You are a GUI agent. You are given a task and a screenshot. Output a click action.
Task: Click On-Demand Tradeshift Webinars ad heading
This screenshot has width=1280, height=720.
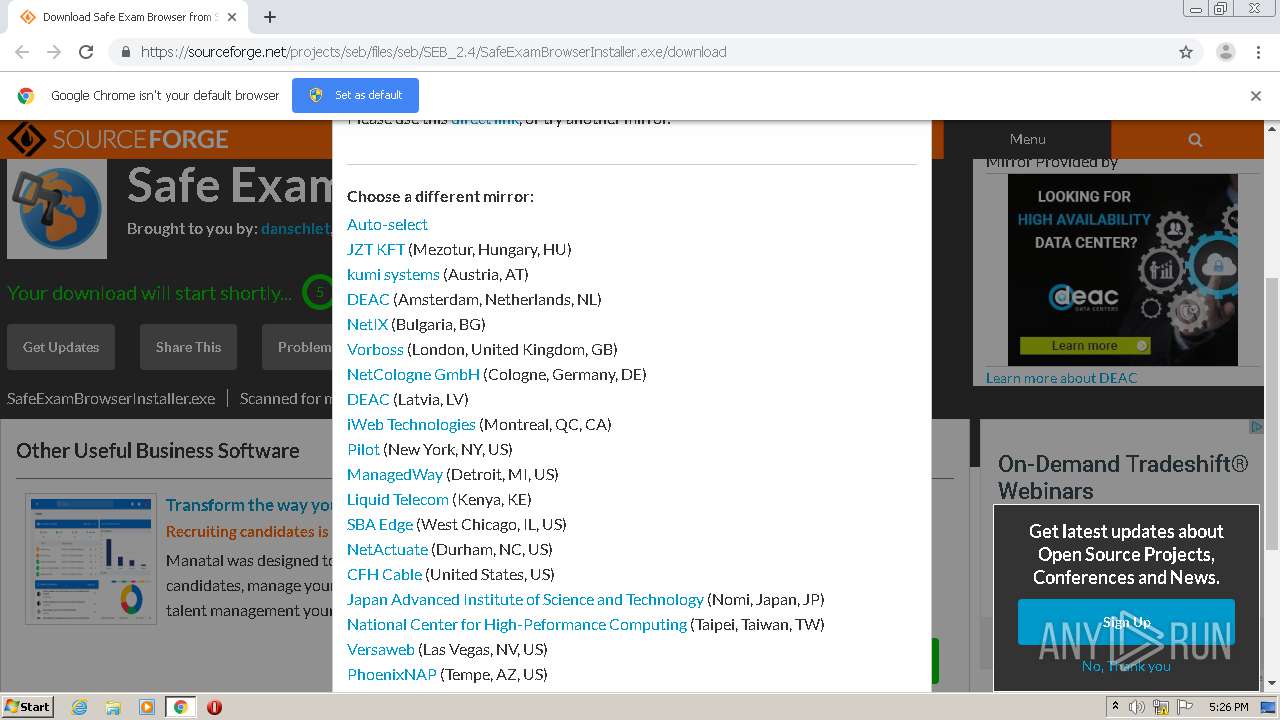point(1123,477)
